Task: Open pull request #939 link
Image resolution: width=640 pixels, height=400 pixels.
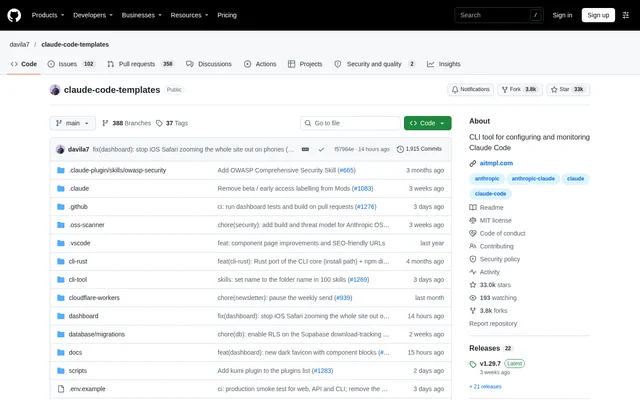Action: click(x=343, y=298)
